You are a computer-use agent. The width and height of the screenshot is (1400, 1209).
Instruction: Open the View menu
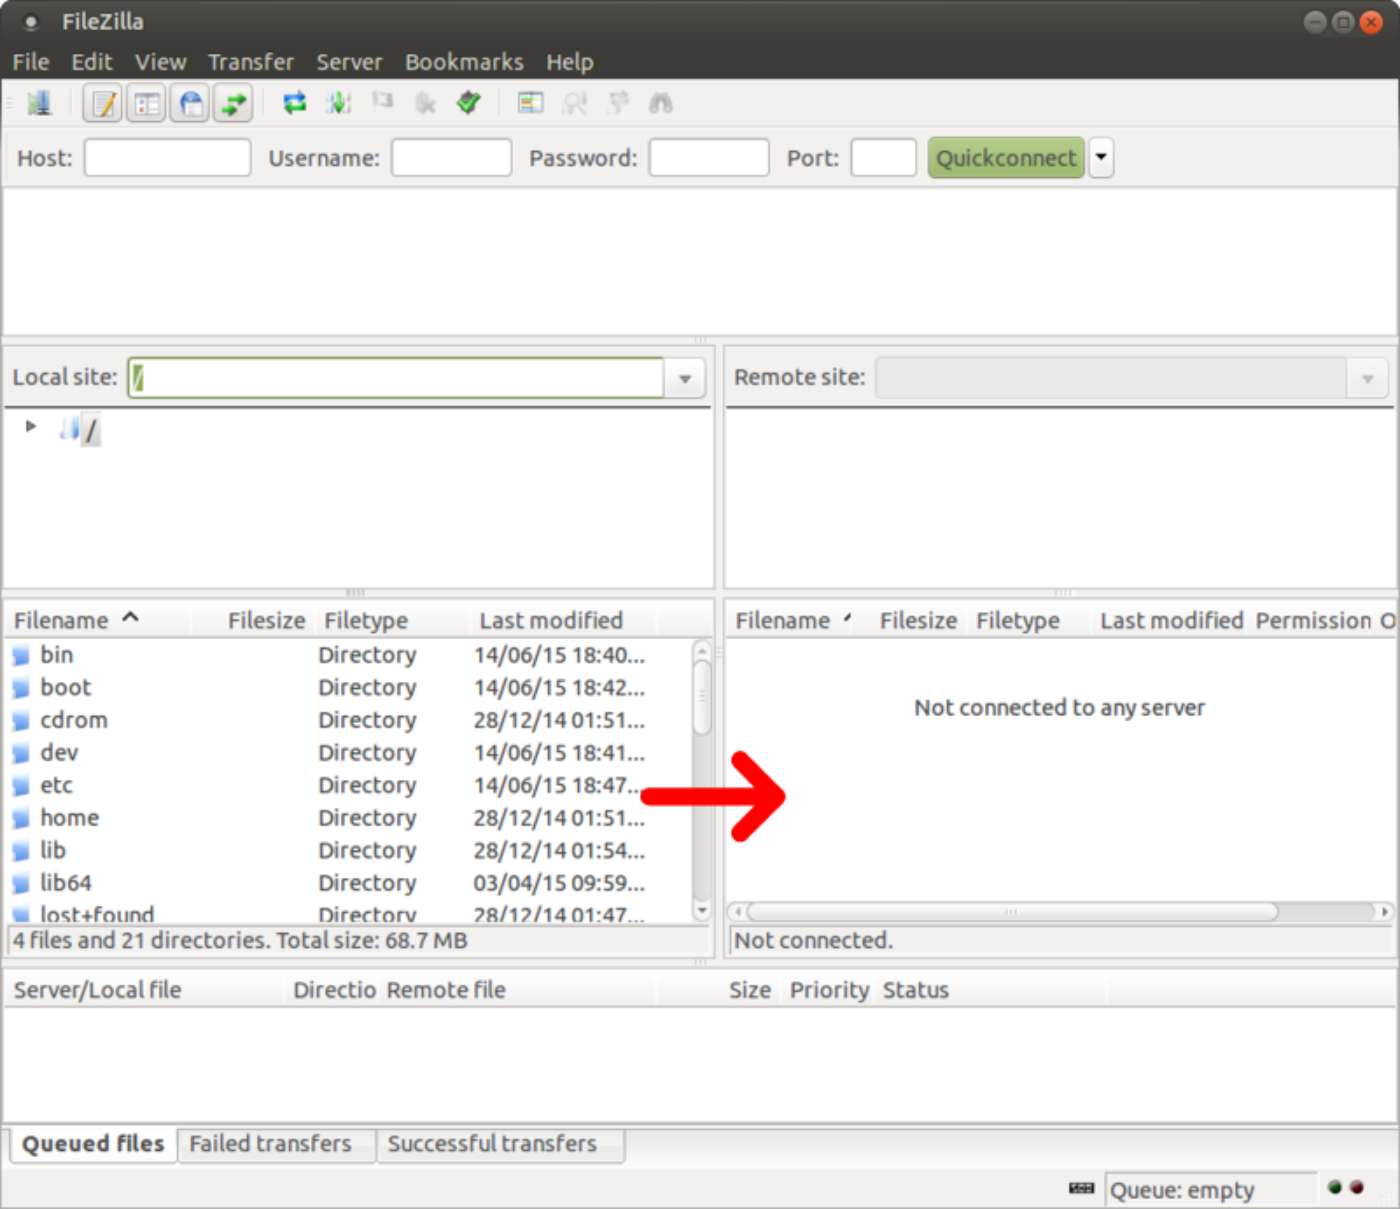click(160, 62)
